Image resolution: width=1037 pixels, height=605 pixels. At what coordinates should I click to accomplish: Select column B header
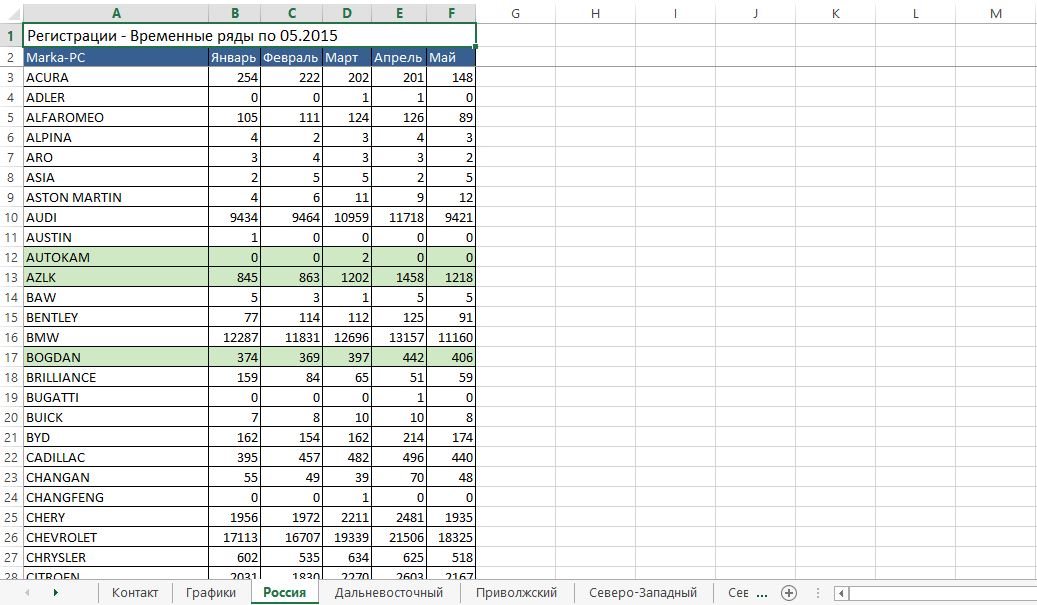[235, 13]
